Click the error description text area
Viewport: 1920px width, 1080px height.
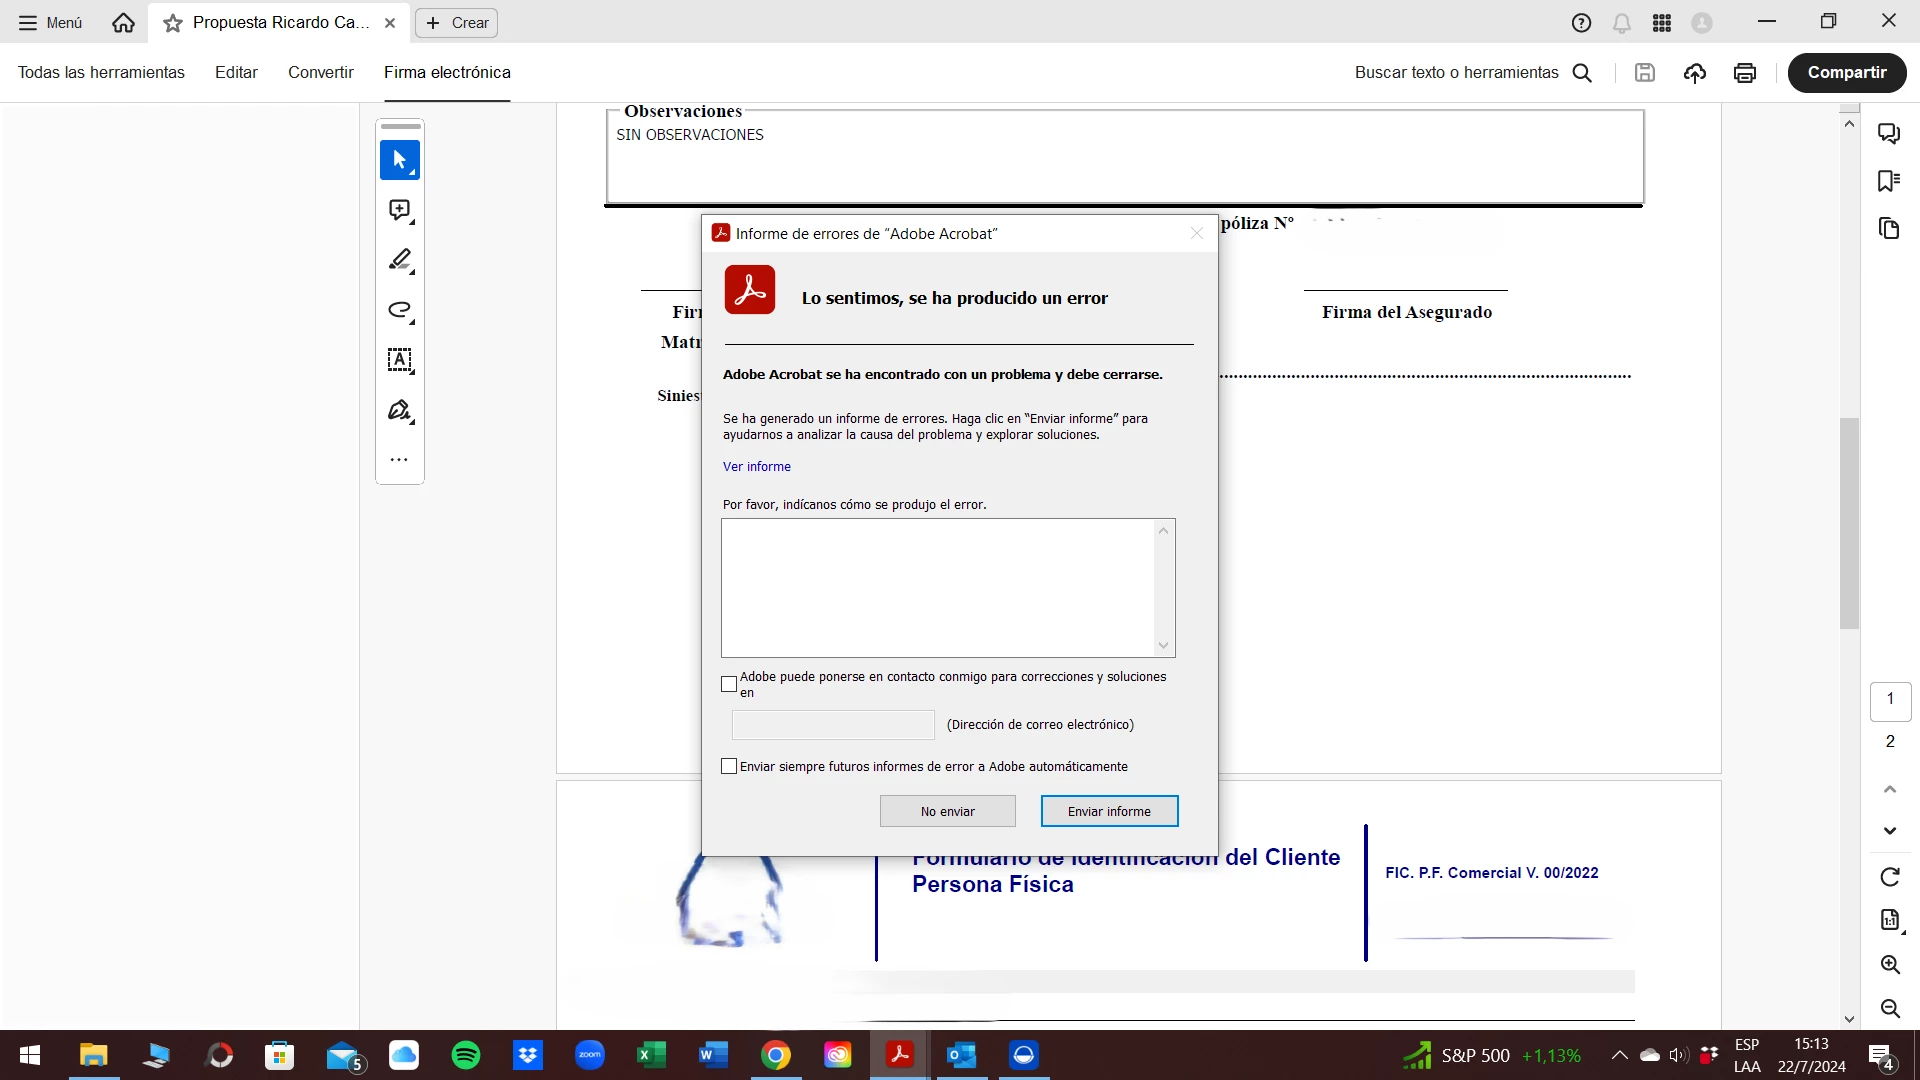[938, 587]
